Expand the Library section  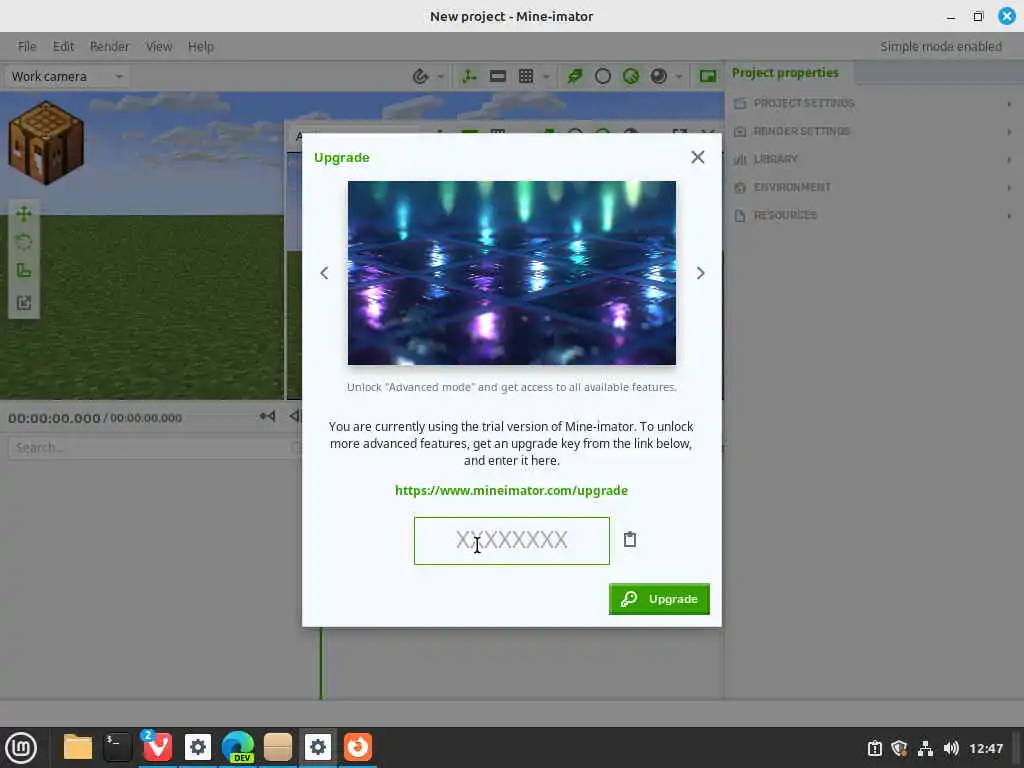[x=874, y=159]
